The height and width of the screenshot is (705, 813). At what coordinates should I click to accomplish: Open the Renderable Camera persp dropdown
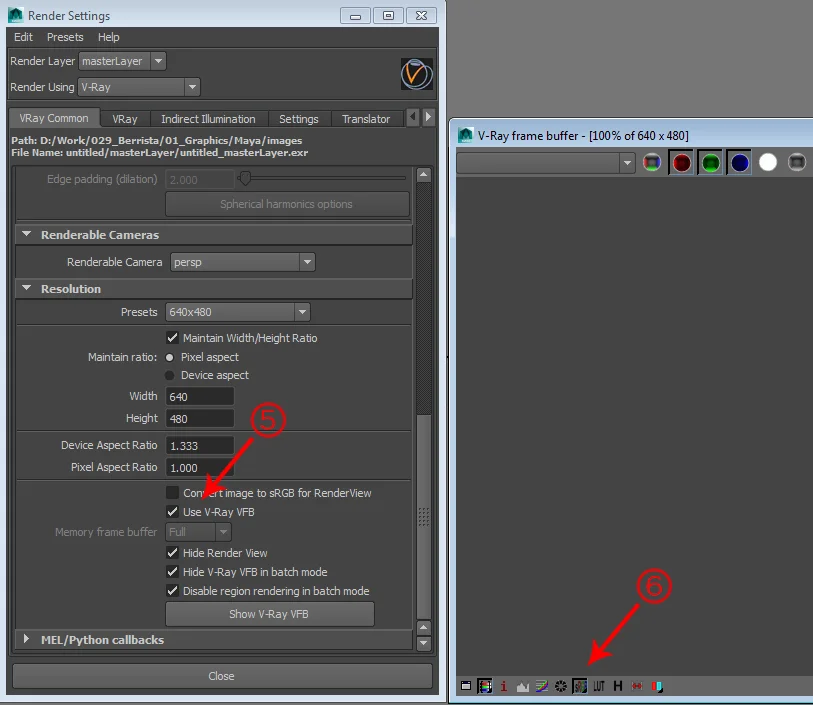pyautogui.click(x=243, y=262)
